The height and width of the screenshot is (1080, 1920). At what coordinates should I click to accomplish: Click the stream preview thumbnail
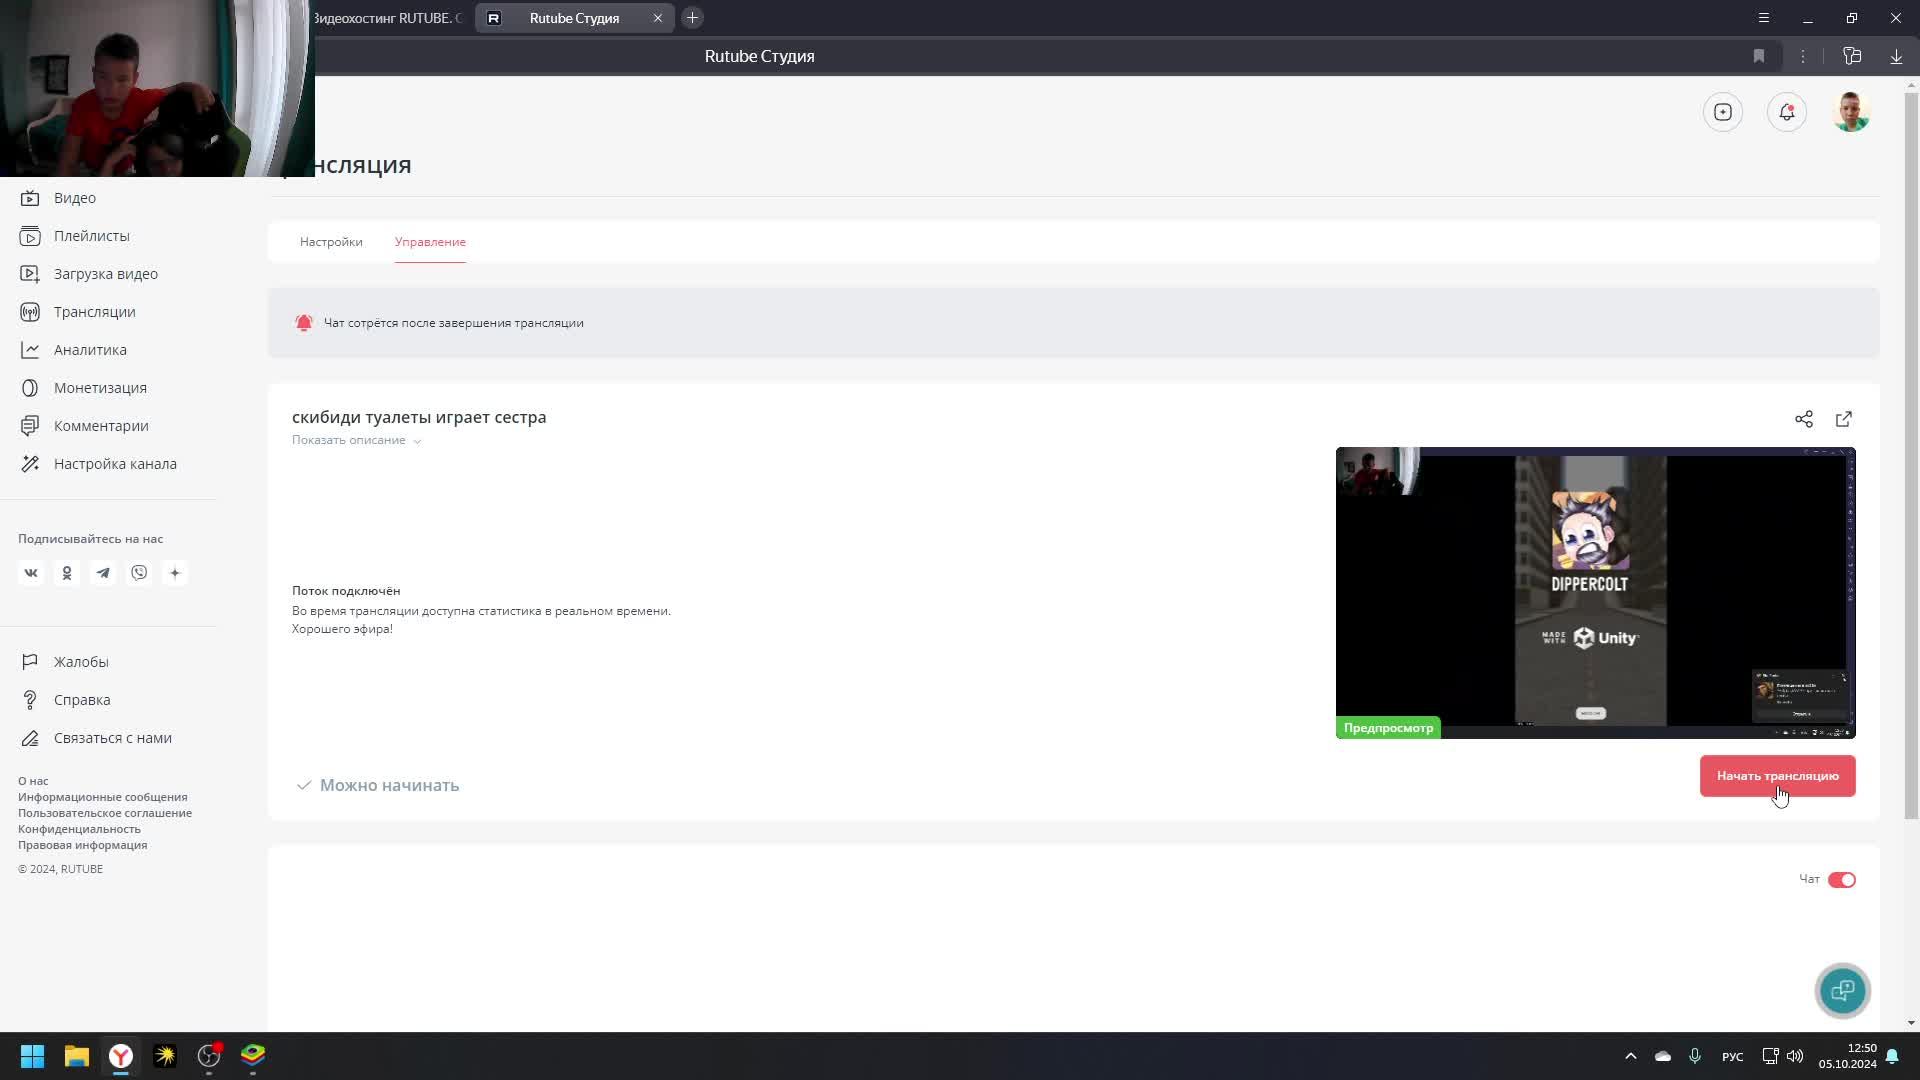tap(1595, 592)
